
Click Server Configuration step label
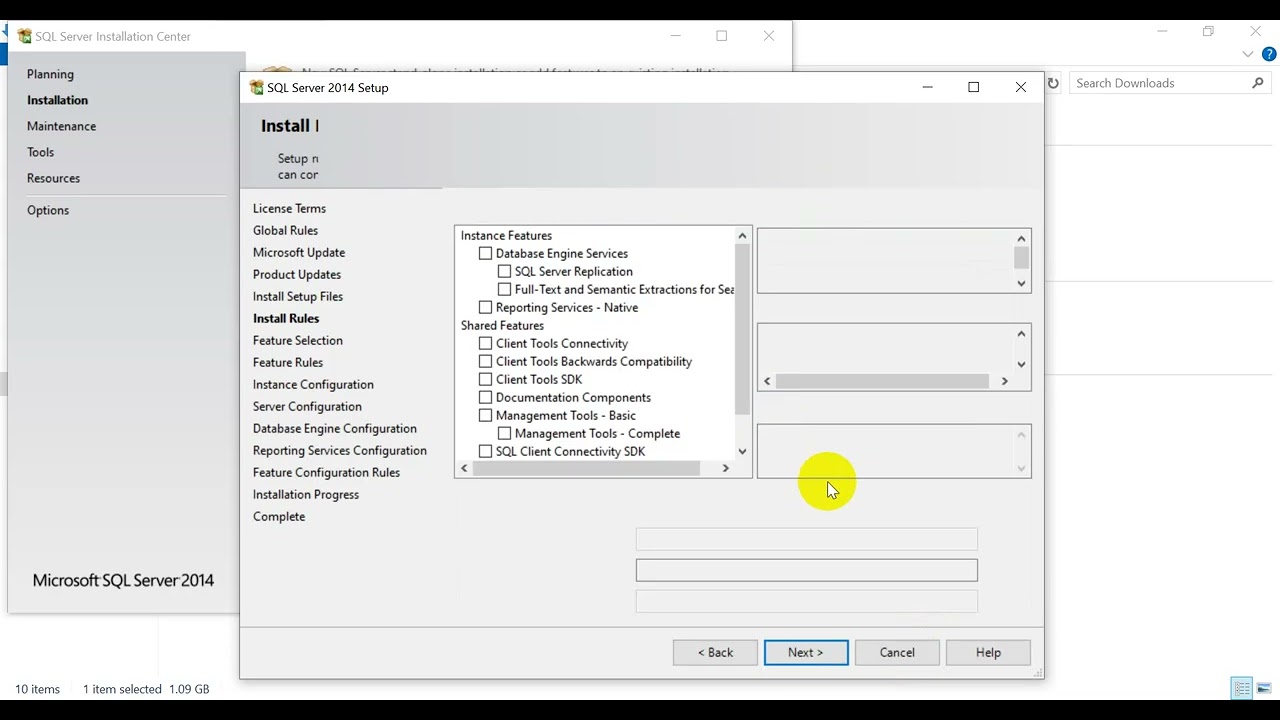click(307, 407)
